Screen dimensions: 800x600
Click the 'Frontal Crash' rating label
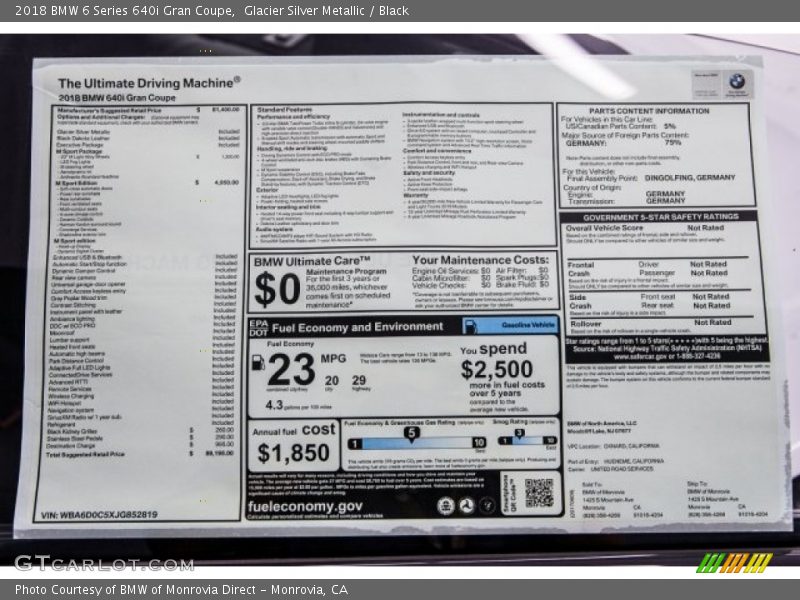[581, 269]
